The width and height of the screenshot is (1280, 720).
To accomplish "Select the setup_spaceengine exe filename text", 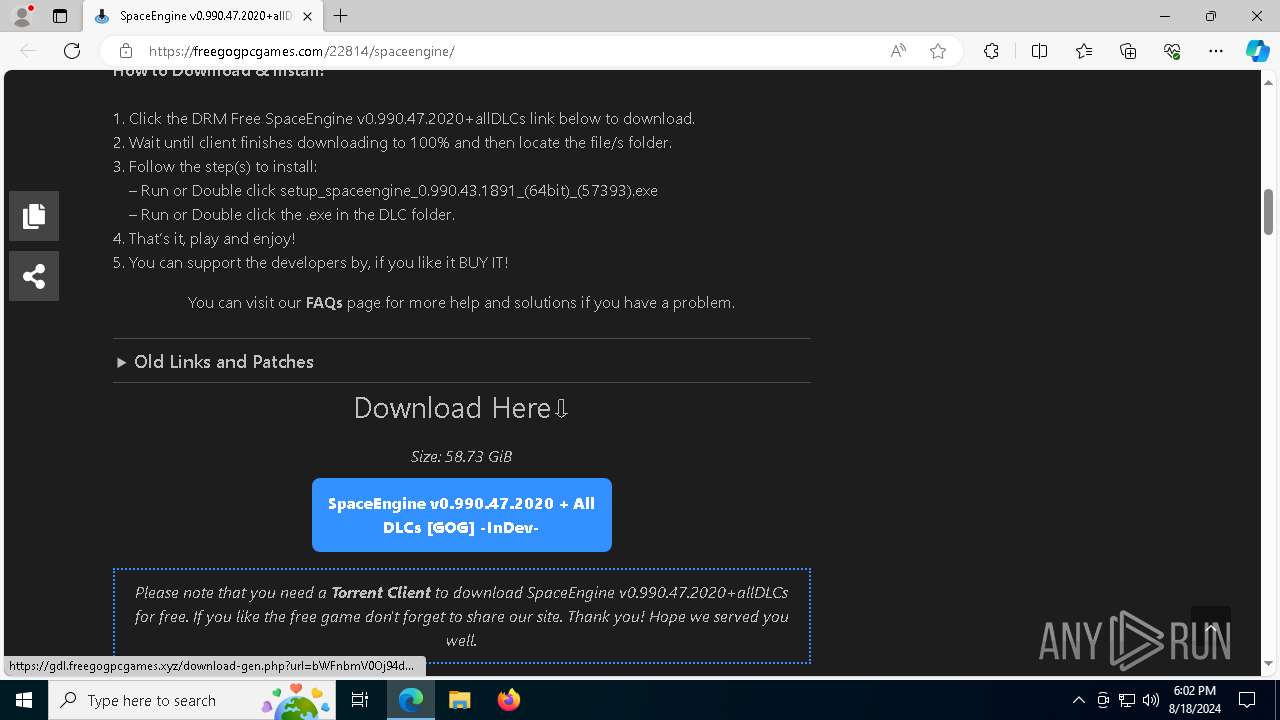I will pyautogui.click(x=468, y=190).
